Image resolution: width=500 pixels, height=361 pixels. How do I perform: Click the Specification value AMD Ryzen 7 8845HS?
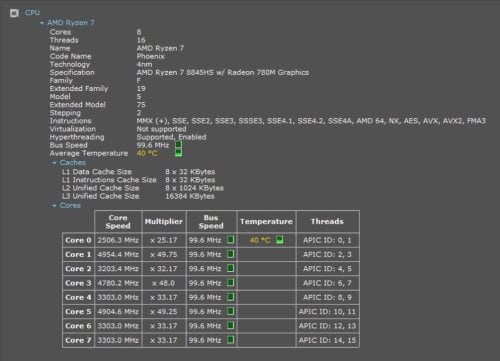223,72
